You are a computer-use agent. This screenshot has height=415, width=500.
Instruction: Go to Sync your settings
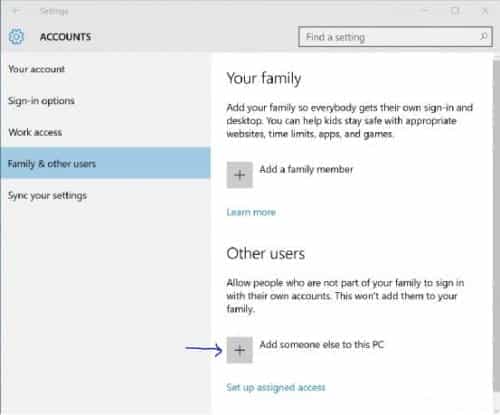(x=47, y=196)
